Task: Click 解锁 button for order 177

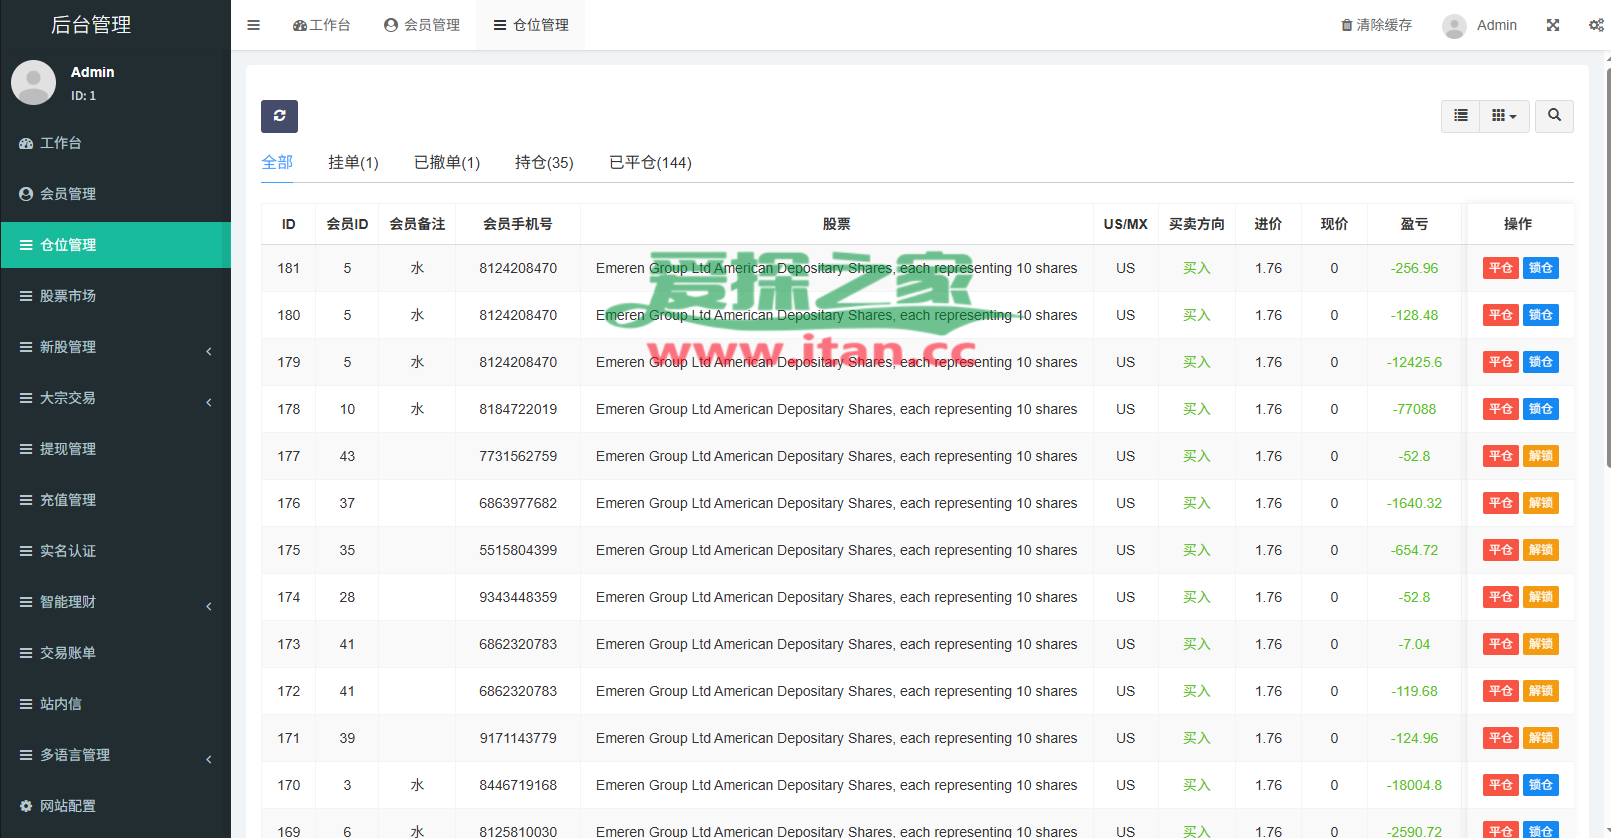Action: [1540, 456]
